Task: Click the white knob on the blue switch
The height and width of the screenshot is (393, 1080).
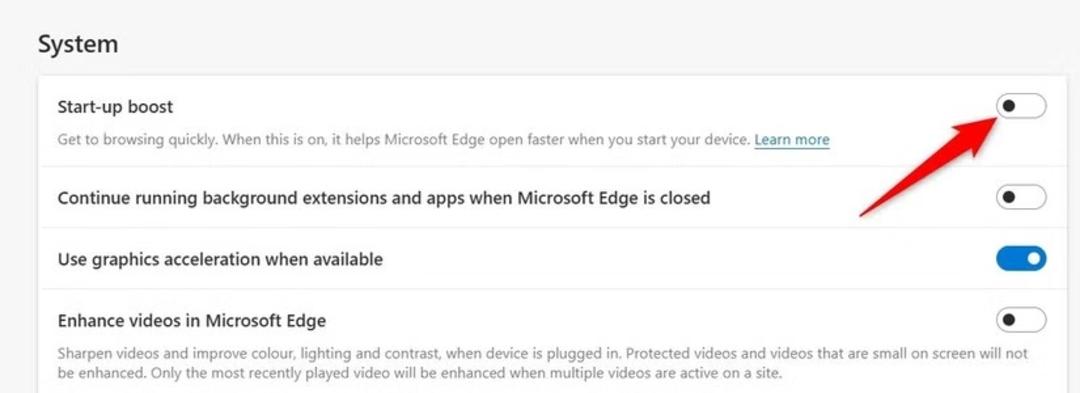Action: point(1034,259)
